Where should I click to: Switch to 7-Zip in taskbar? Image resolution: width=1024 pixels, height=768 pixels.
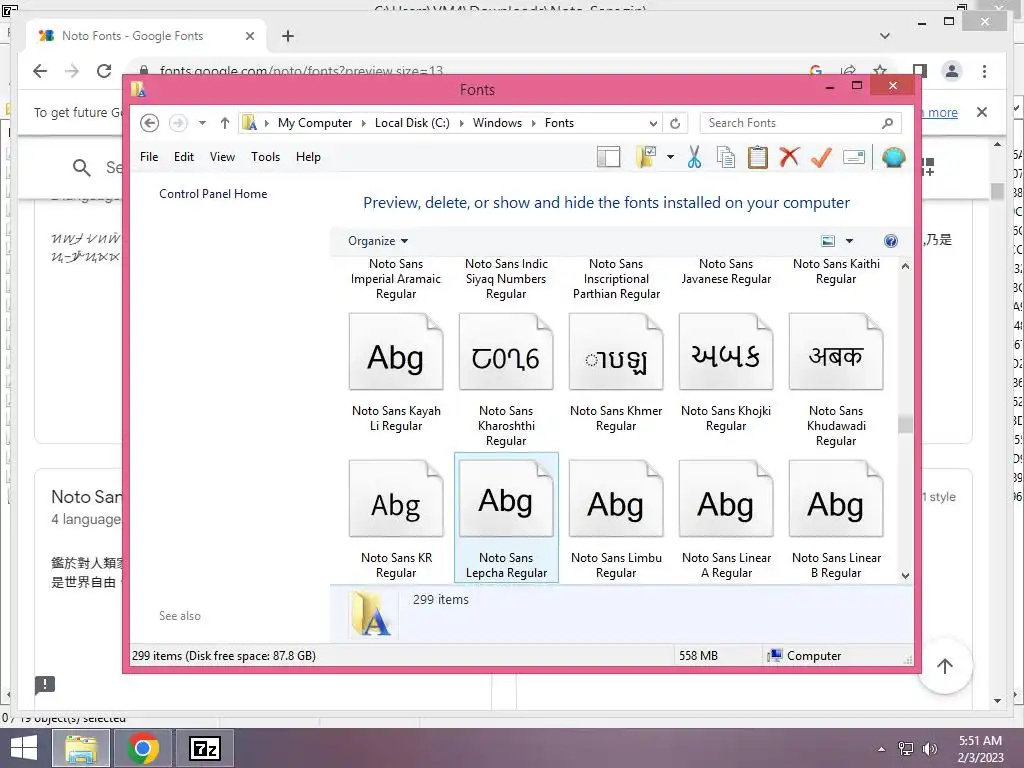point(204,748)
